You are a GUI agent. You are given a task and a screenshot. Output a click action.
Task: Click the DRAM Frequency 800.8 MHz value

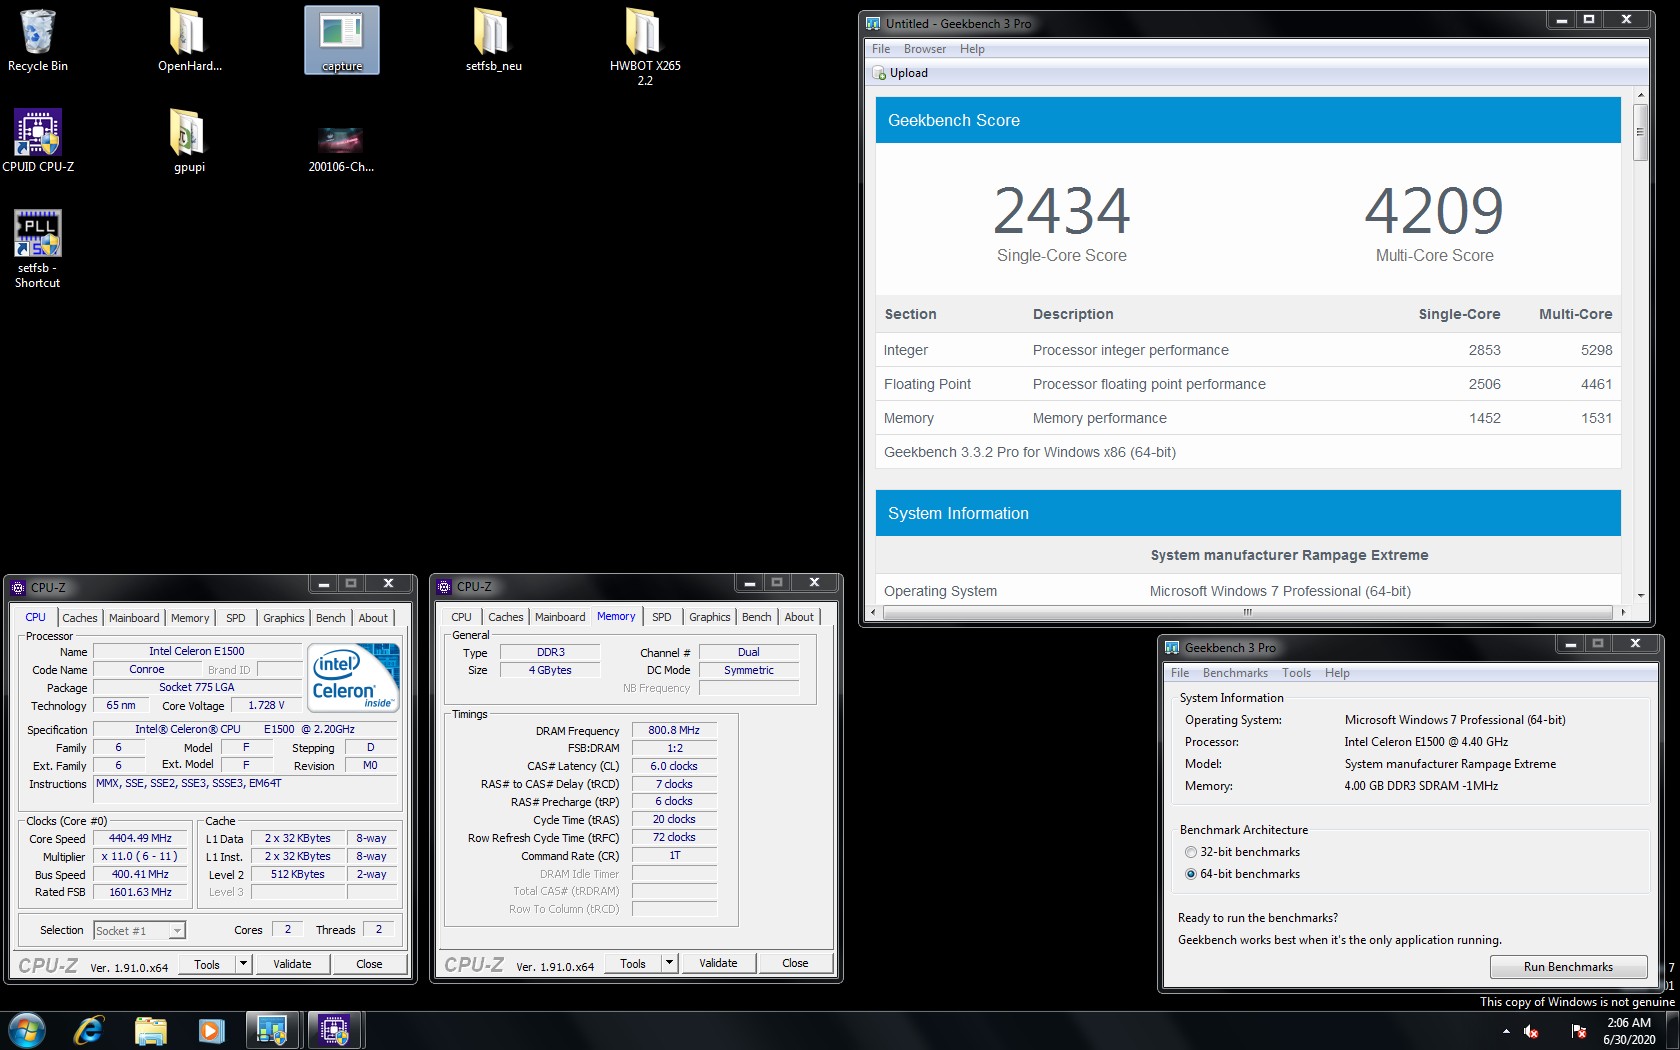tap(674, 730)
